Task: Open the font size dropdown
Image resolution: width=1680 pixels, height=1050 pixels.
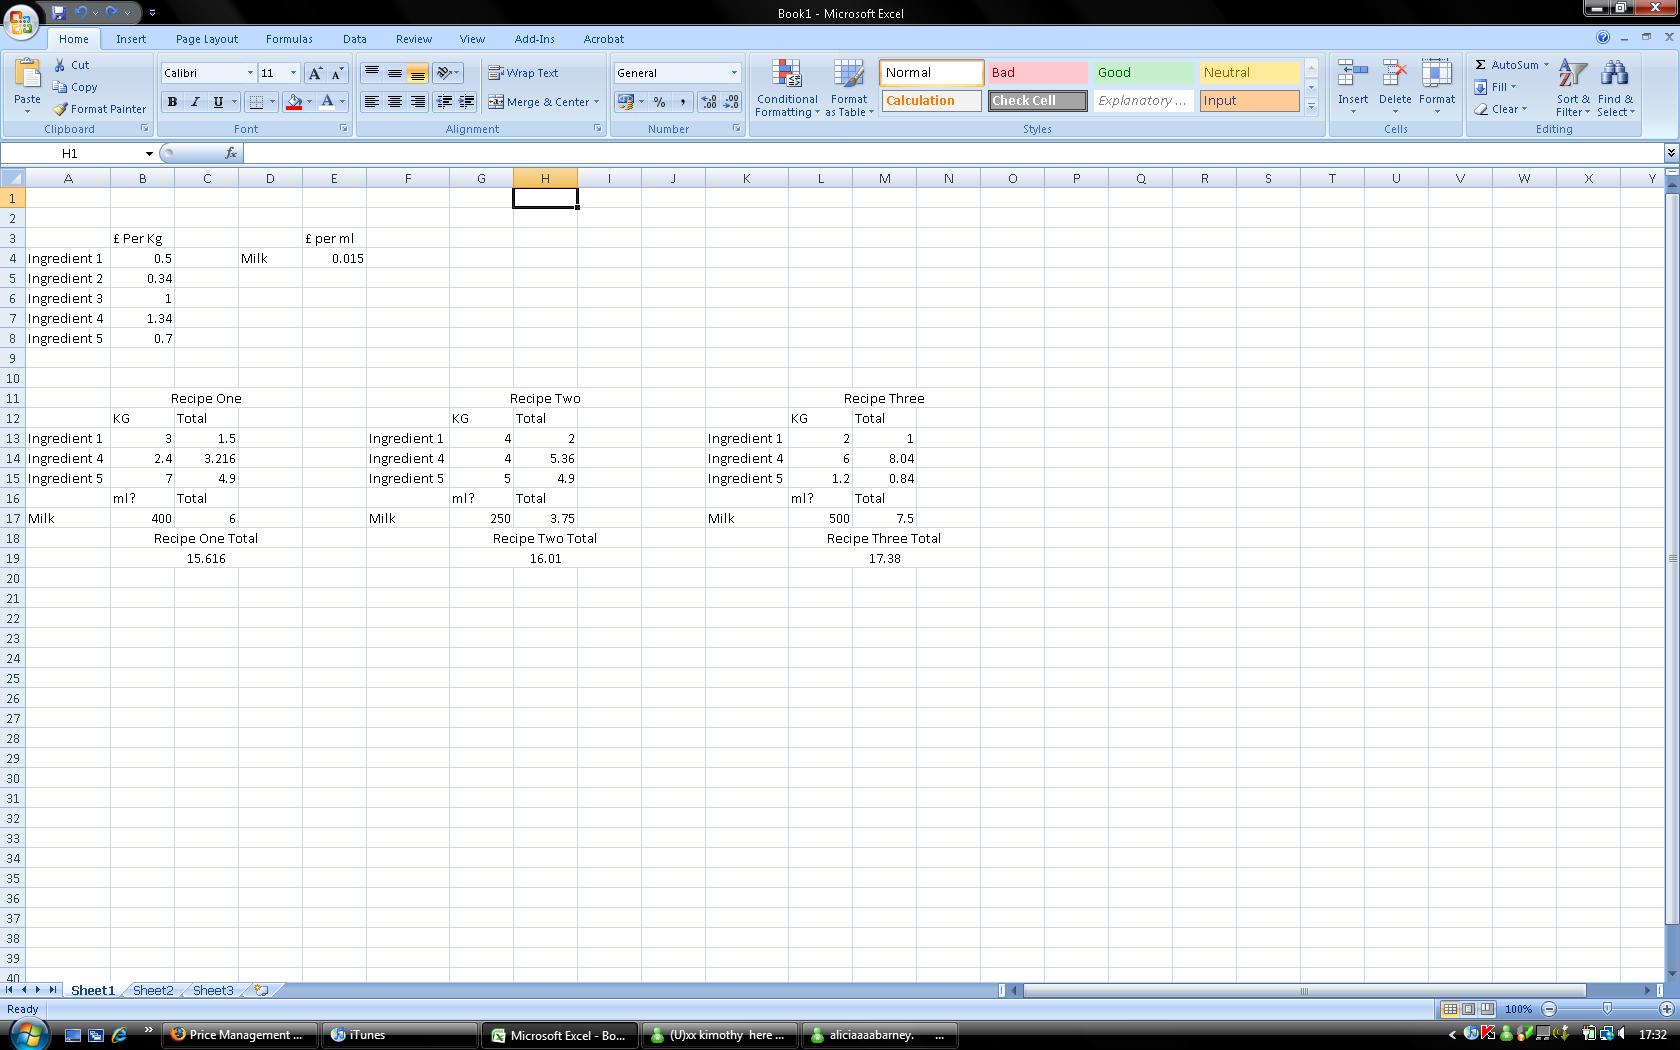Action: [x=293, y=73]
